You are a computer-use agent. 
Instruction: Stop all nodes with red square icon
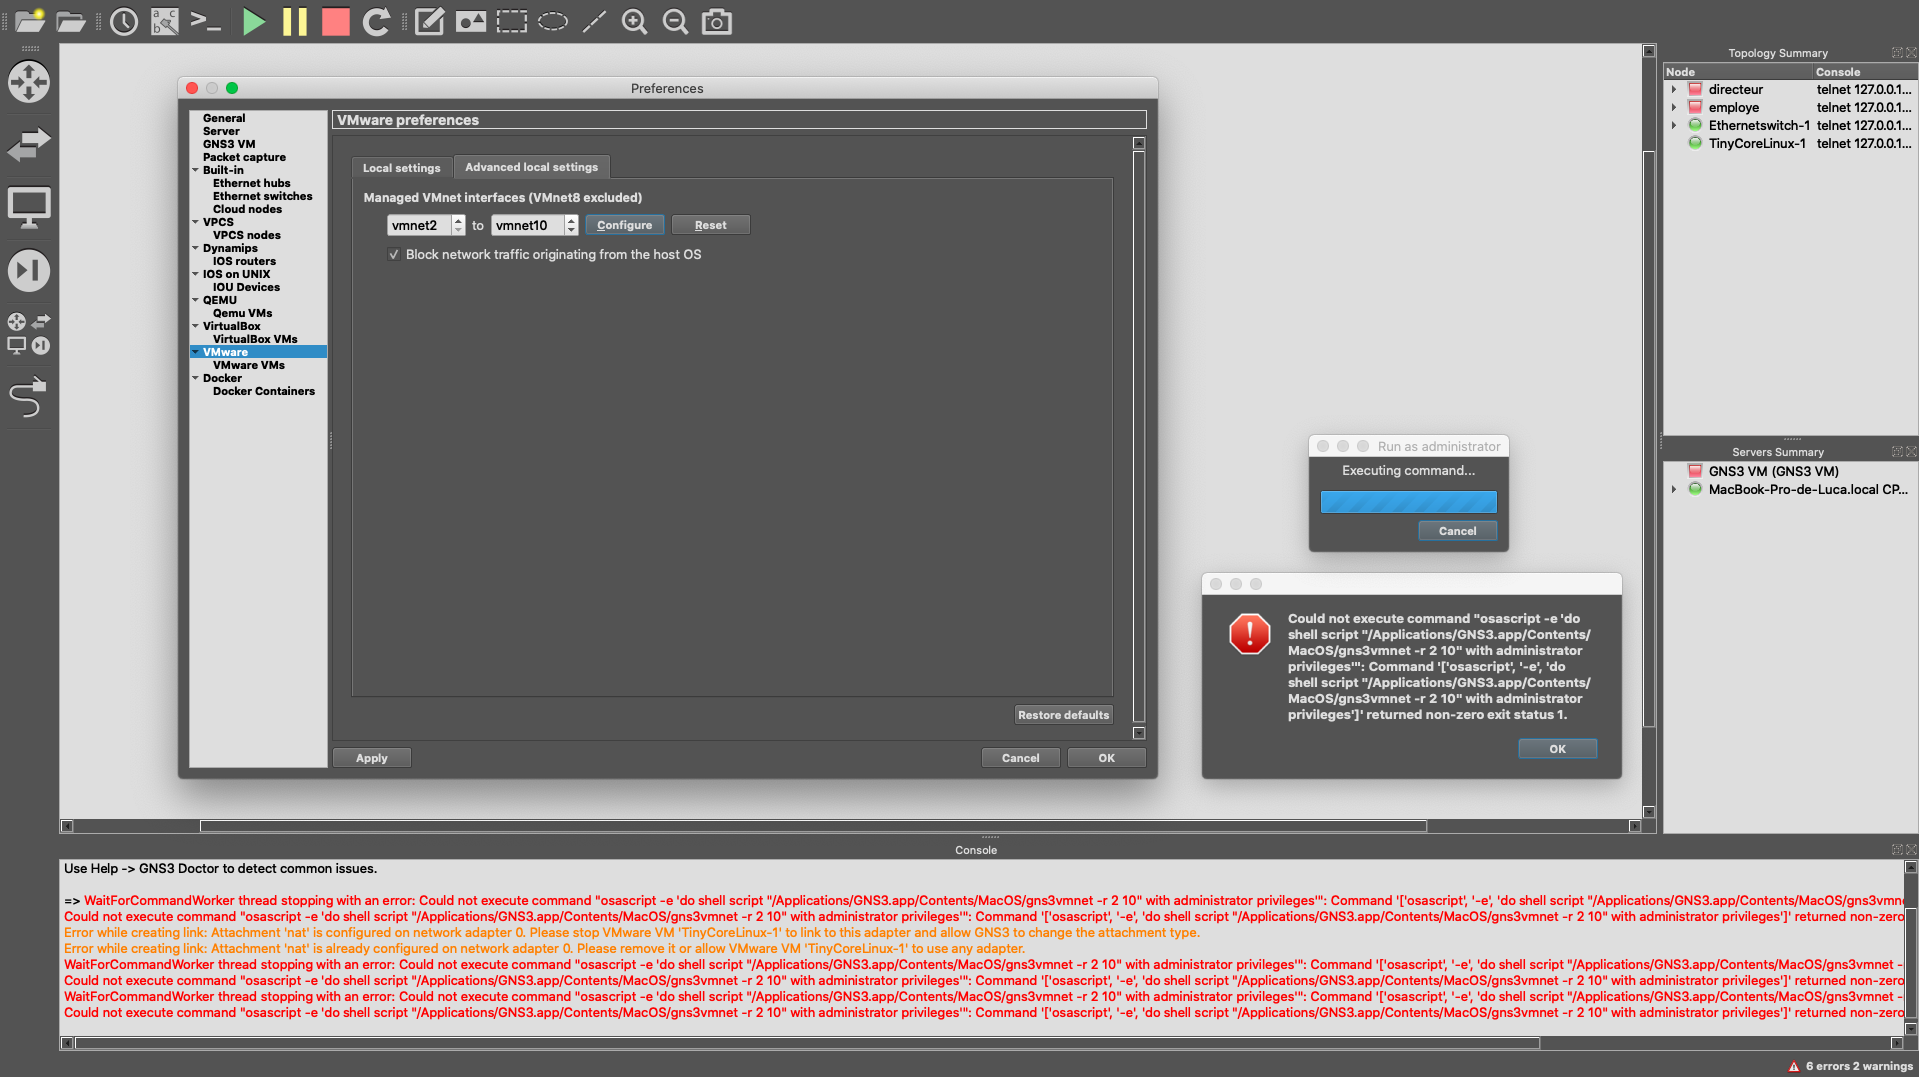point(335,21)
